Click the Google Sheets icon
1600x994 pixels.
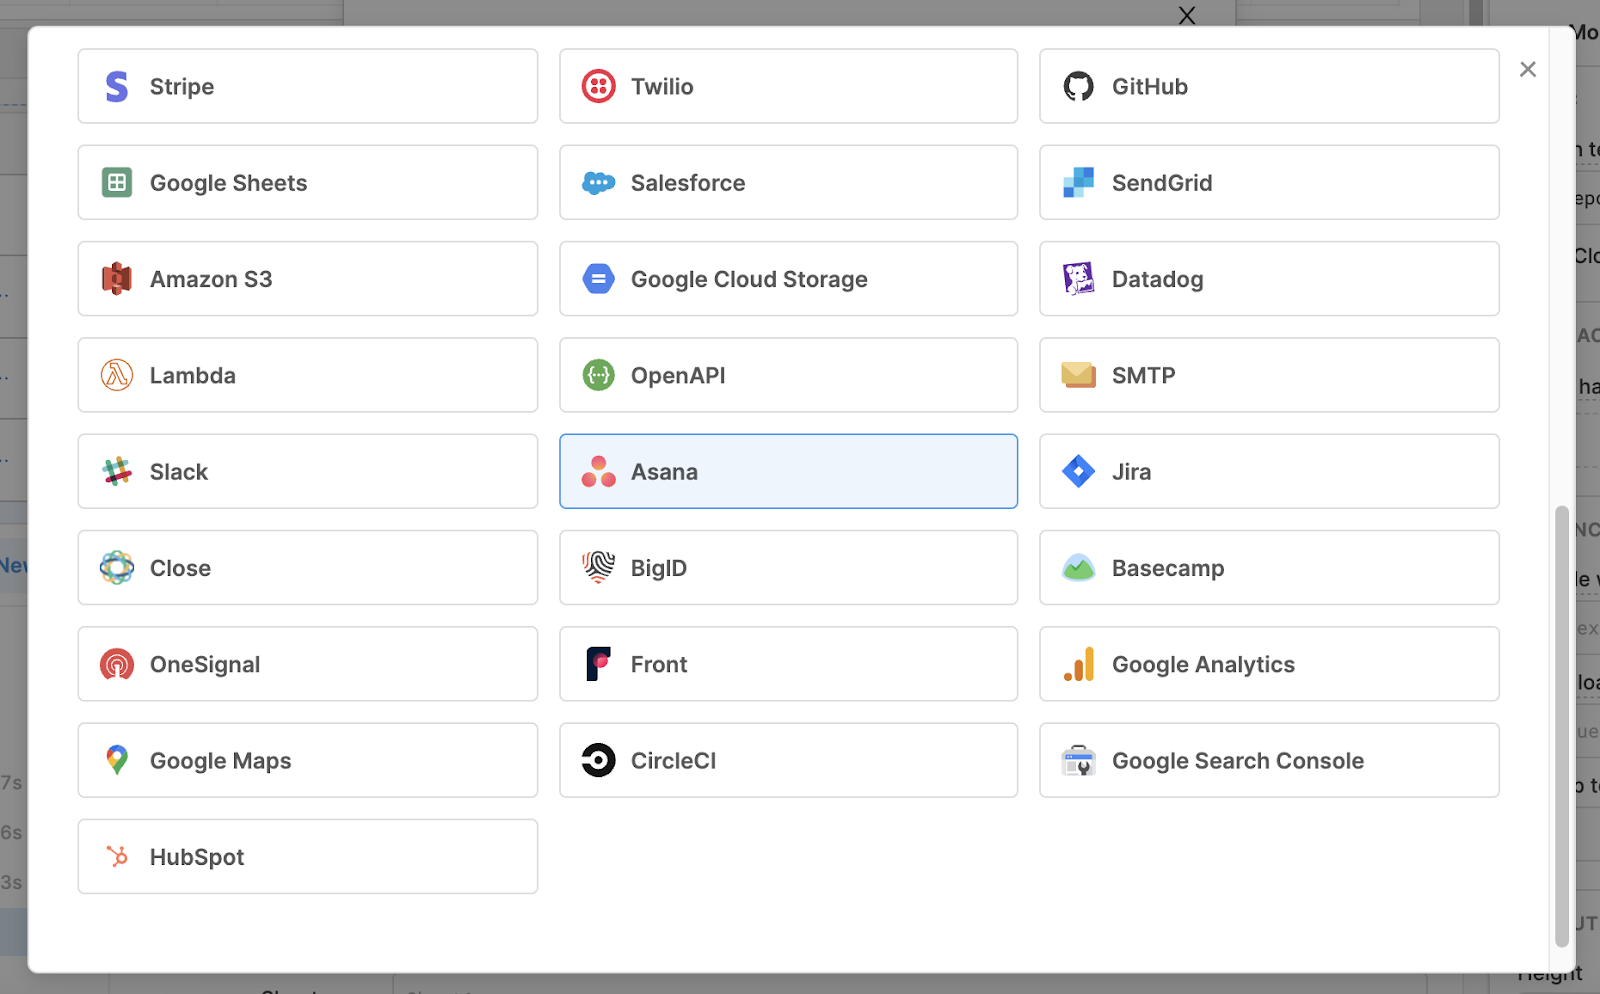(x=117, y=183)
